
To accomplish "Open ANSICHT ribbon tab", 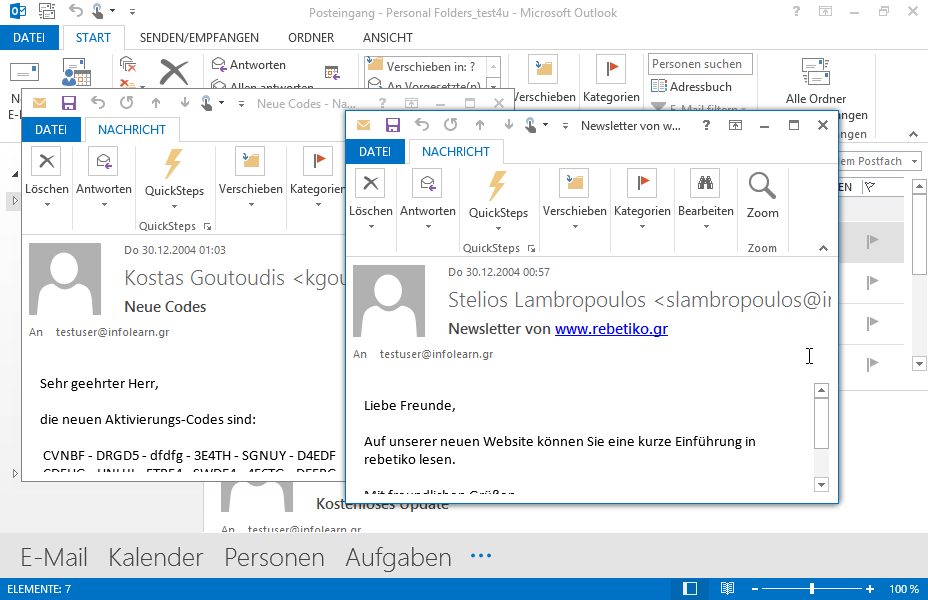I will pyautogui.click(x=388, y=37).
